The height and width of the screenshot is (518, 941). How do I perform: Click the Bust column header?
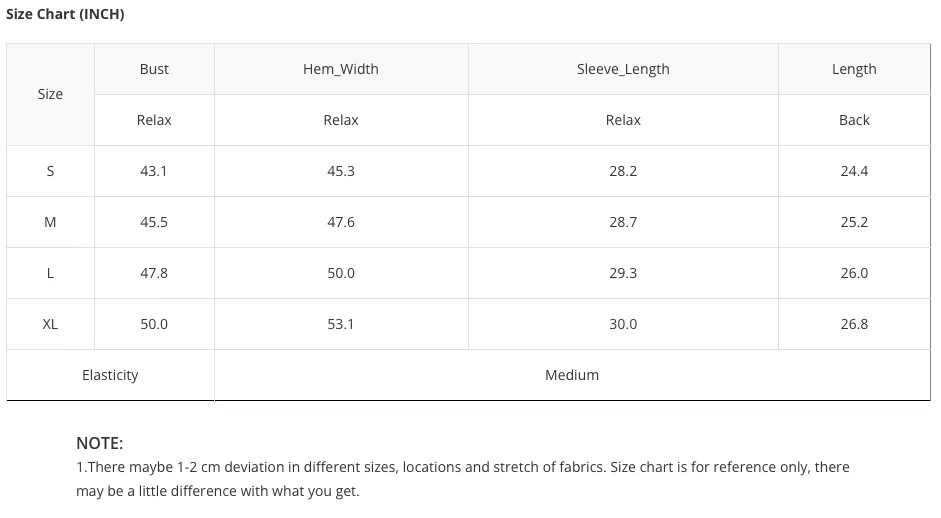pyautogui.click(x=154, y=69)
